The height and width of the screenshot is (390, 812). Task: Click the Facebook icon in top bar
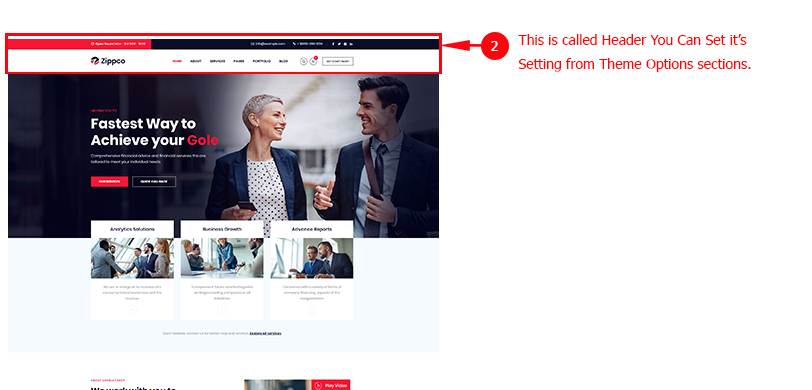[x=333, y=44]
